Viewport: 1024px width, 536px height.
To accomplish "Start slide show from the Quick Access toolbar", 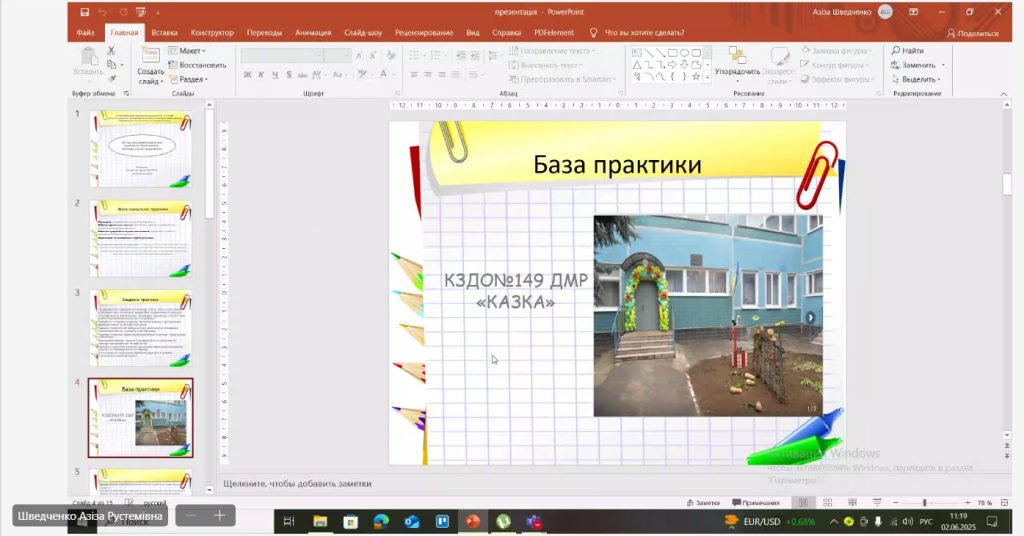I will 141,12.
